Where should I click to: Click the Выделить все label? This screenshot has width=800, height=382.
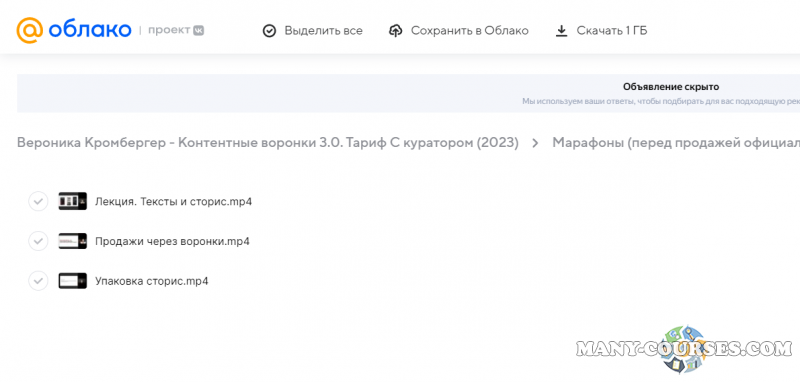click(323, 31)
